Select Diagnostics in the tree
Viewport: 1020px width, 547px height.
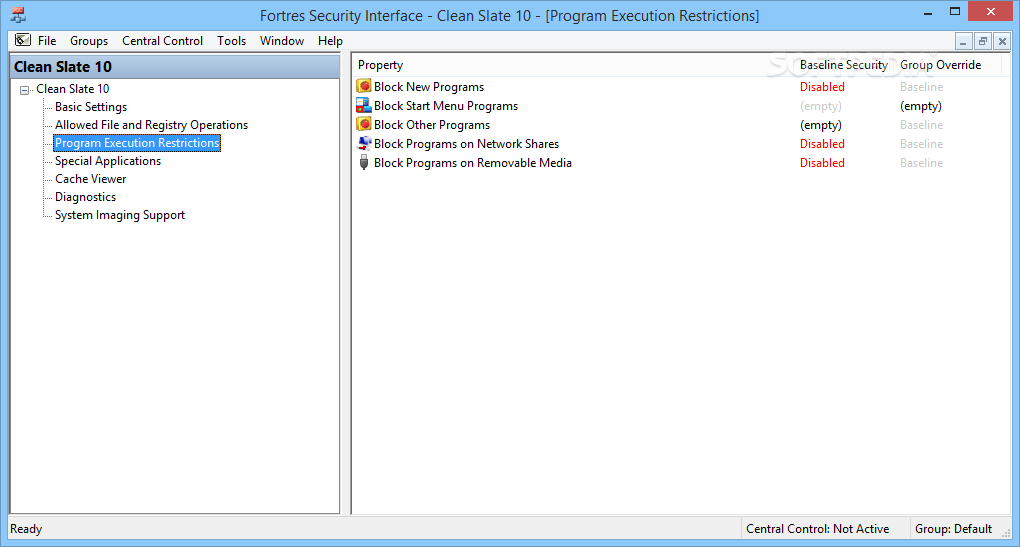(85, 197)
